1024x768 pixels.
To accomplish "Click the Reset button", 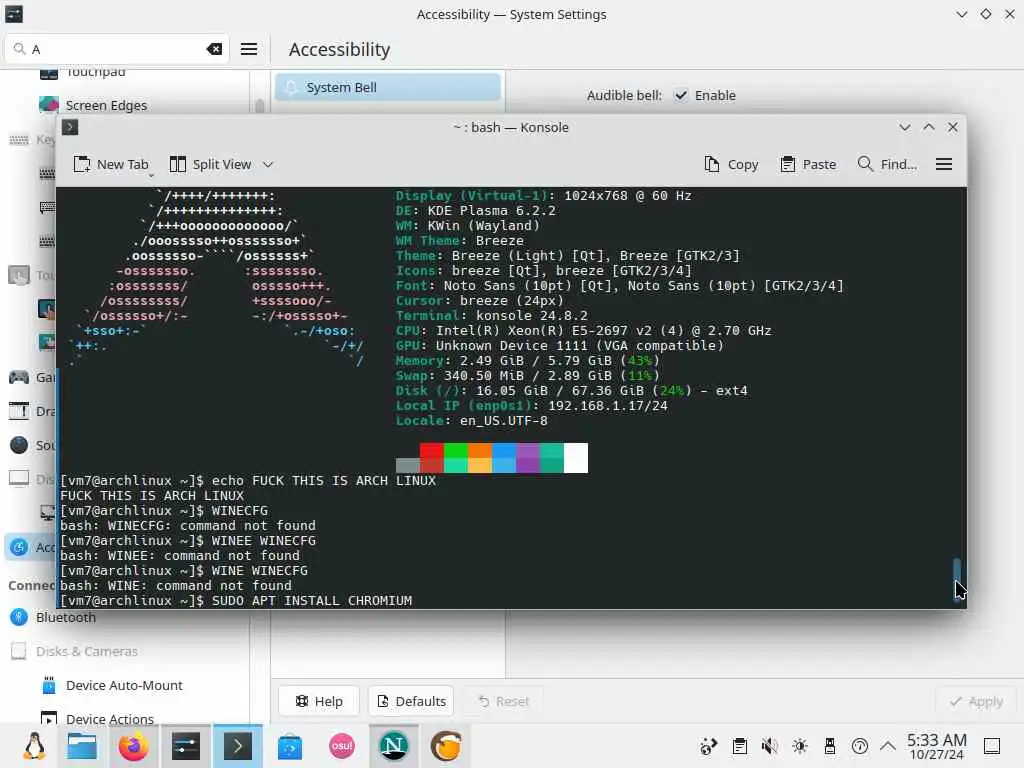I will [504, 701].
